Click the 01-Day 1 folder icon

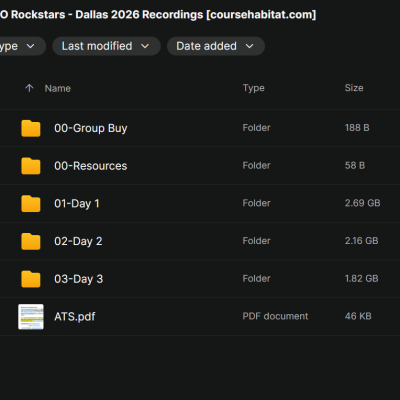click(31, 203)
